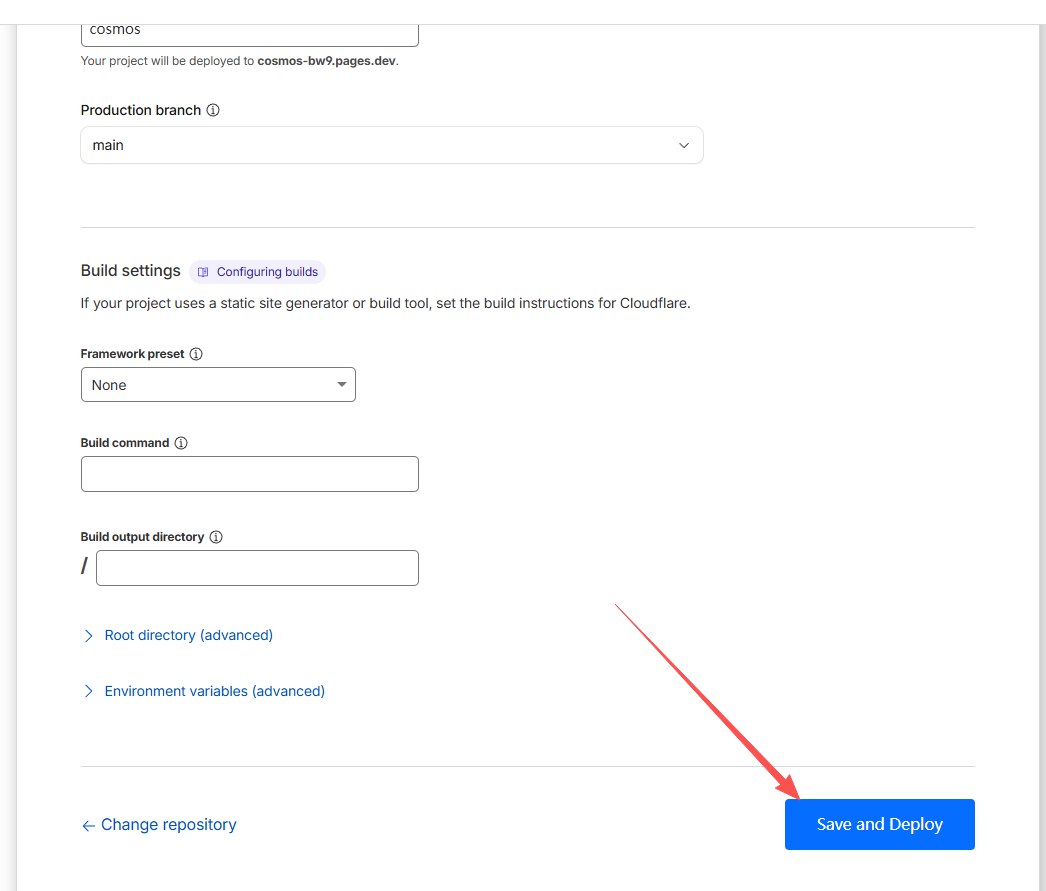1046x891 pixels.
Task: Expand the Environment variables chevron arrow
Action: pos(89,692)
